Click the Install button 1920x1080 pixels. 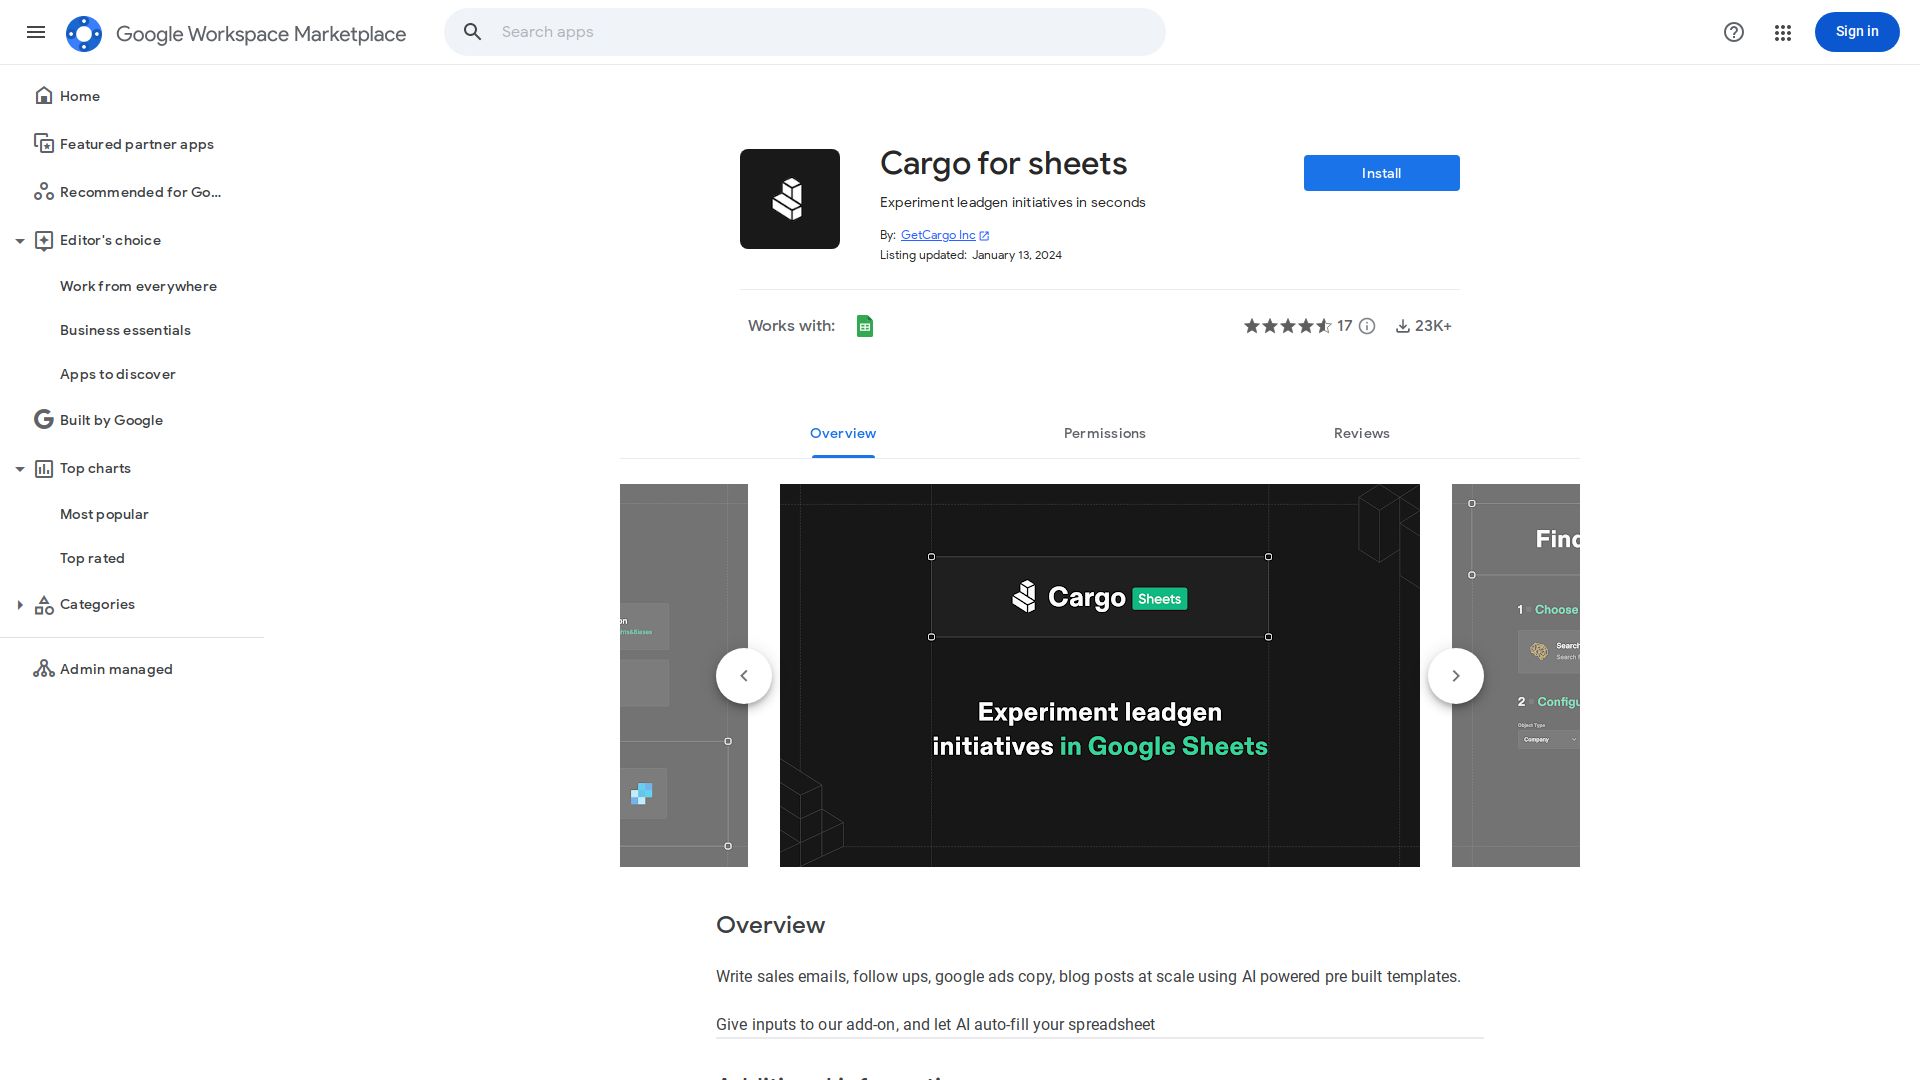coord(1381,172)
